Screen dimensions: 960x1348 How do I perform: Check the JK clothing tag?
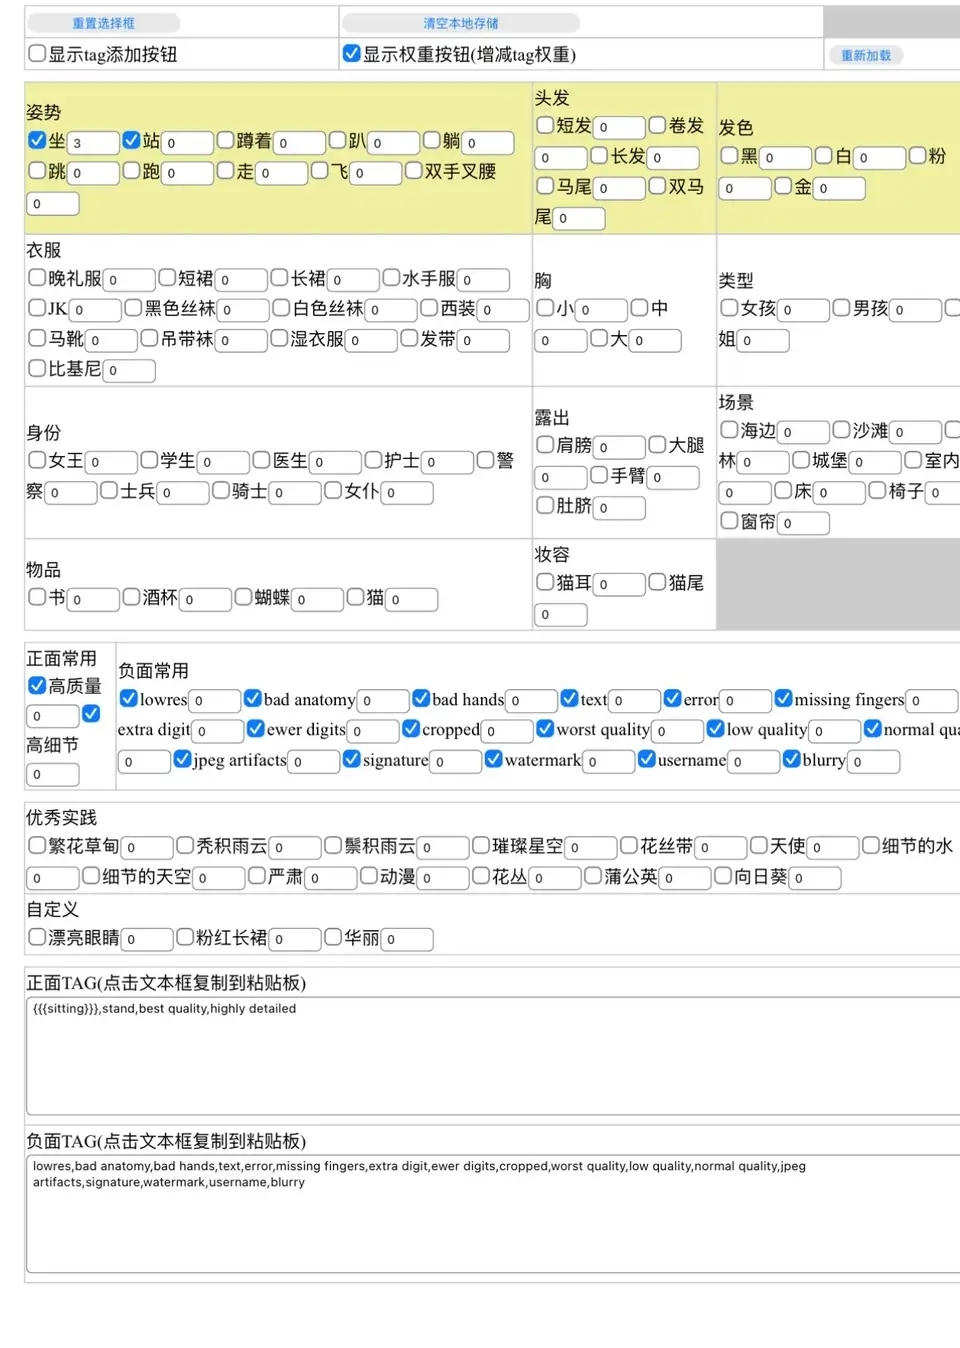[x=36, y=308]
